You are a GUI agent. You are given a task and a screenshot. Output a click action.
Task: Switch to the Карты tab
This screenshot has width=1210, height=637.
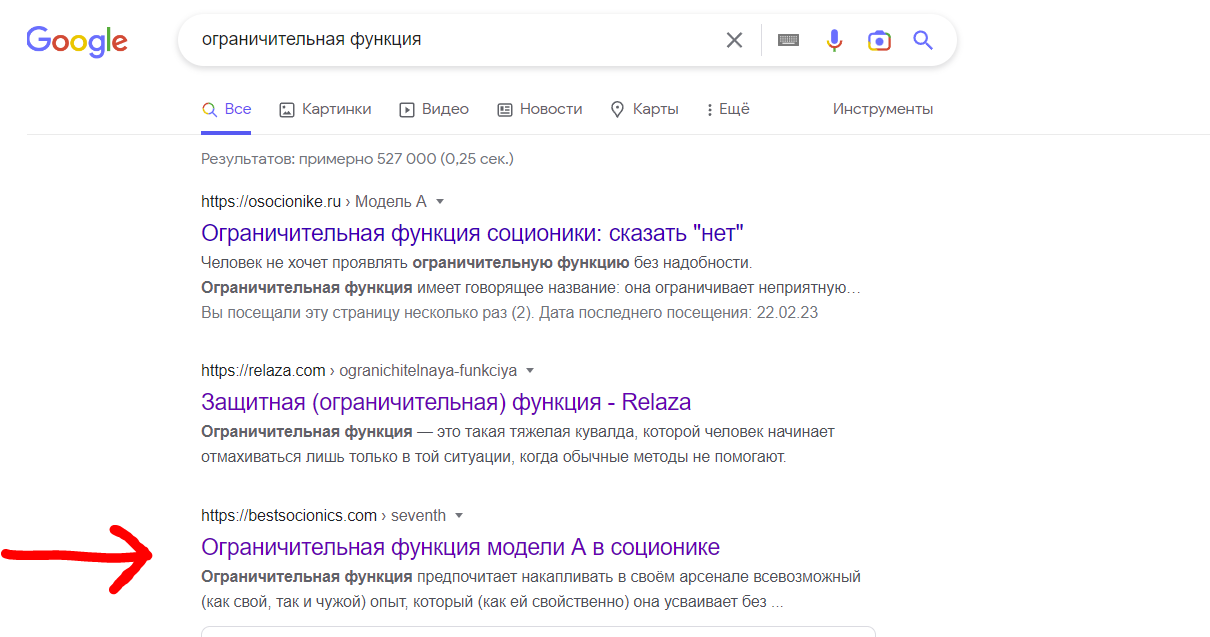(645, 109)
